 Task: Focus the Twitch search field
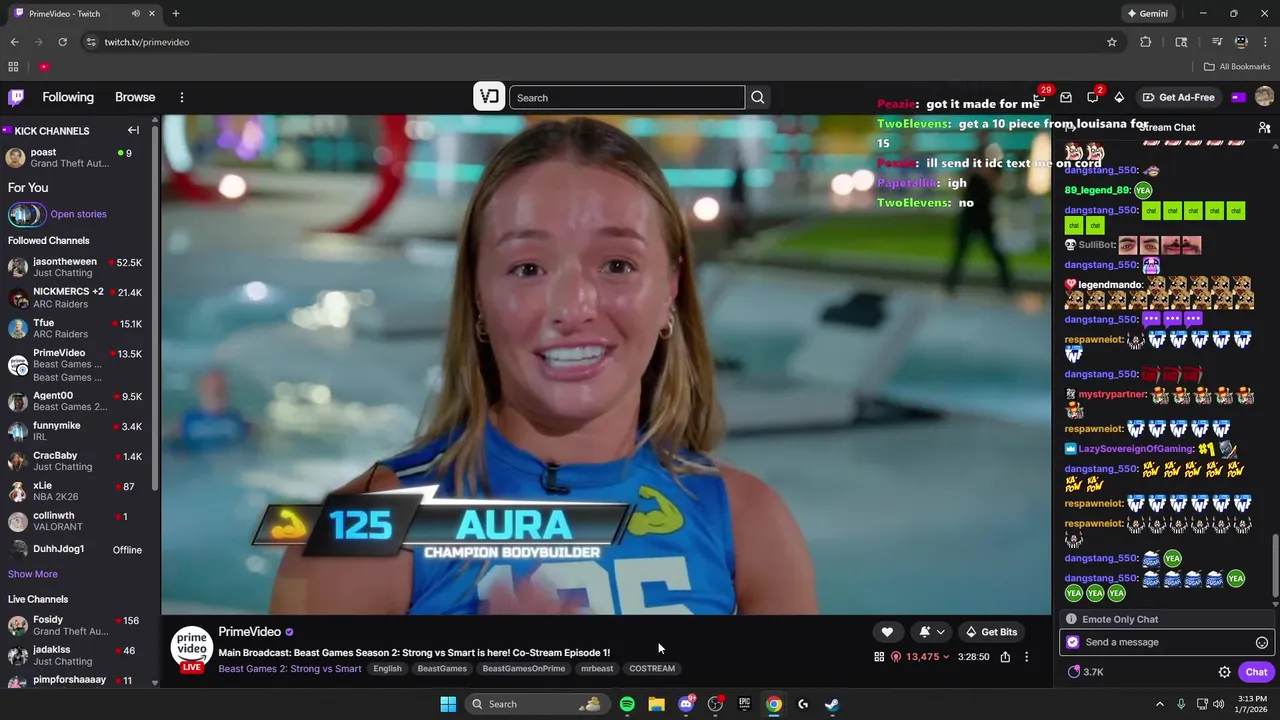click(627, 97)
